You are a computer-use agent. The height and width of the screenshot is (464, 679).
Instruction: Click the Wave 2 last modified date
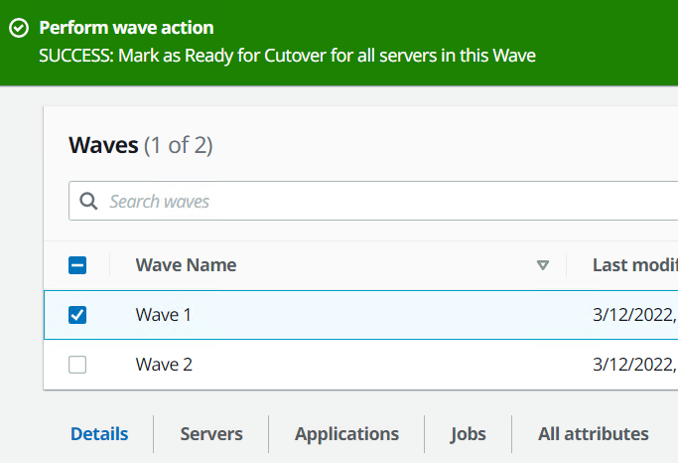634,365
